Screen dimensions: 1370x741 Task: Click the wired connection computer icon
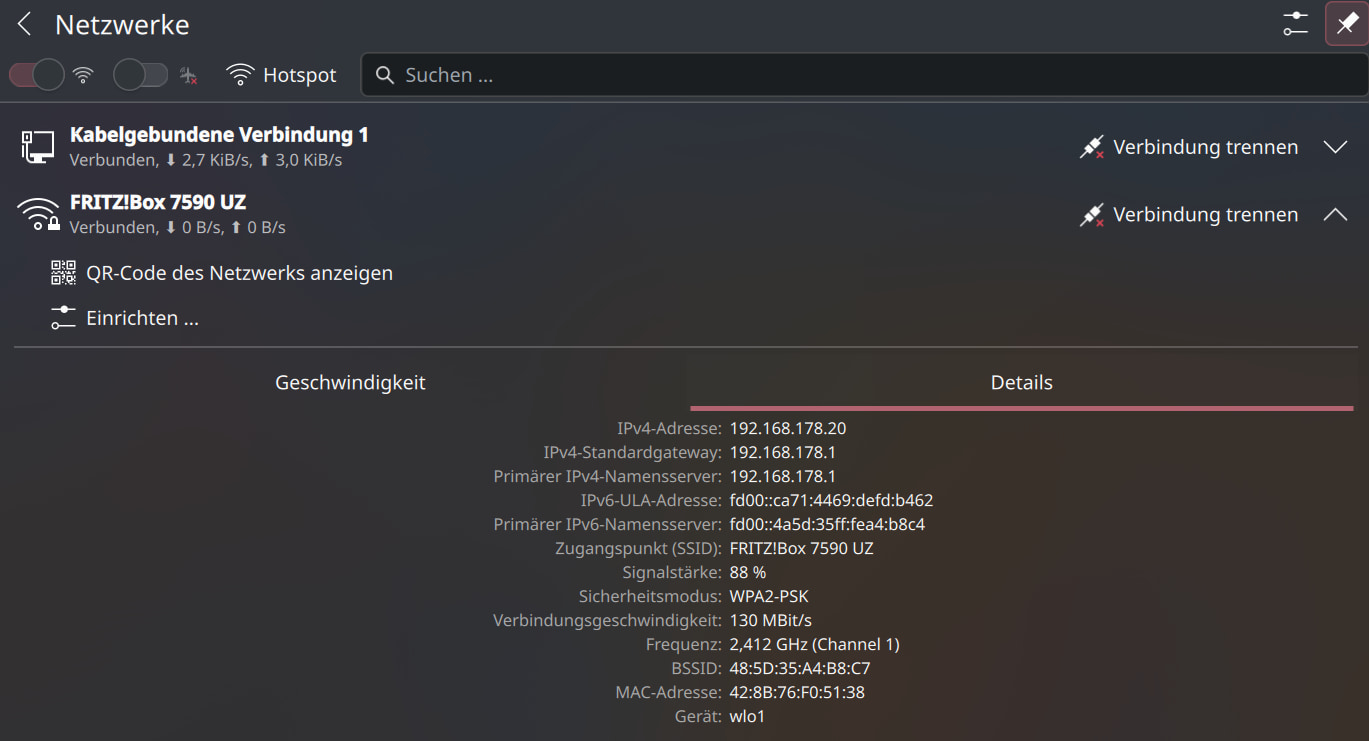coord(38,147)
